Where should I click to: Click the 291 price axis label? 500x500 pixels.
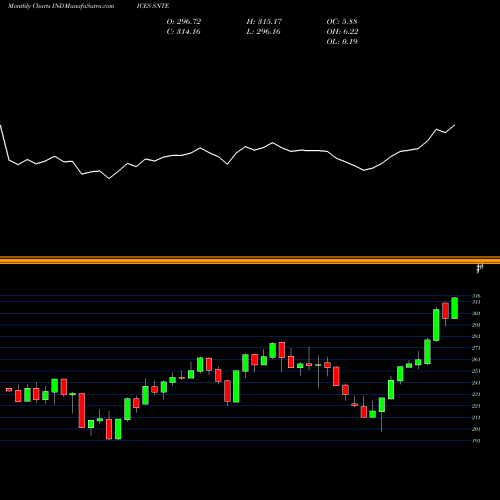coord(476,325)
